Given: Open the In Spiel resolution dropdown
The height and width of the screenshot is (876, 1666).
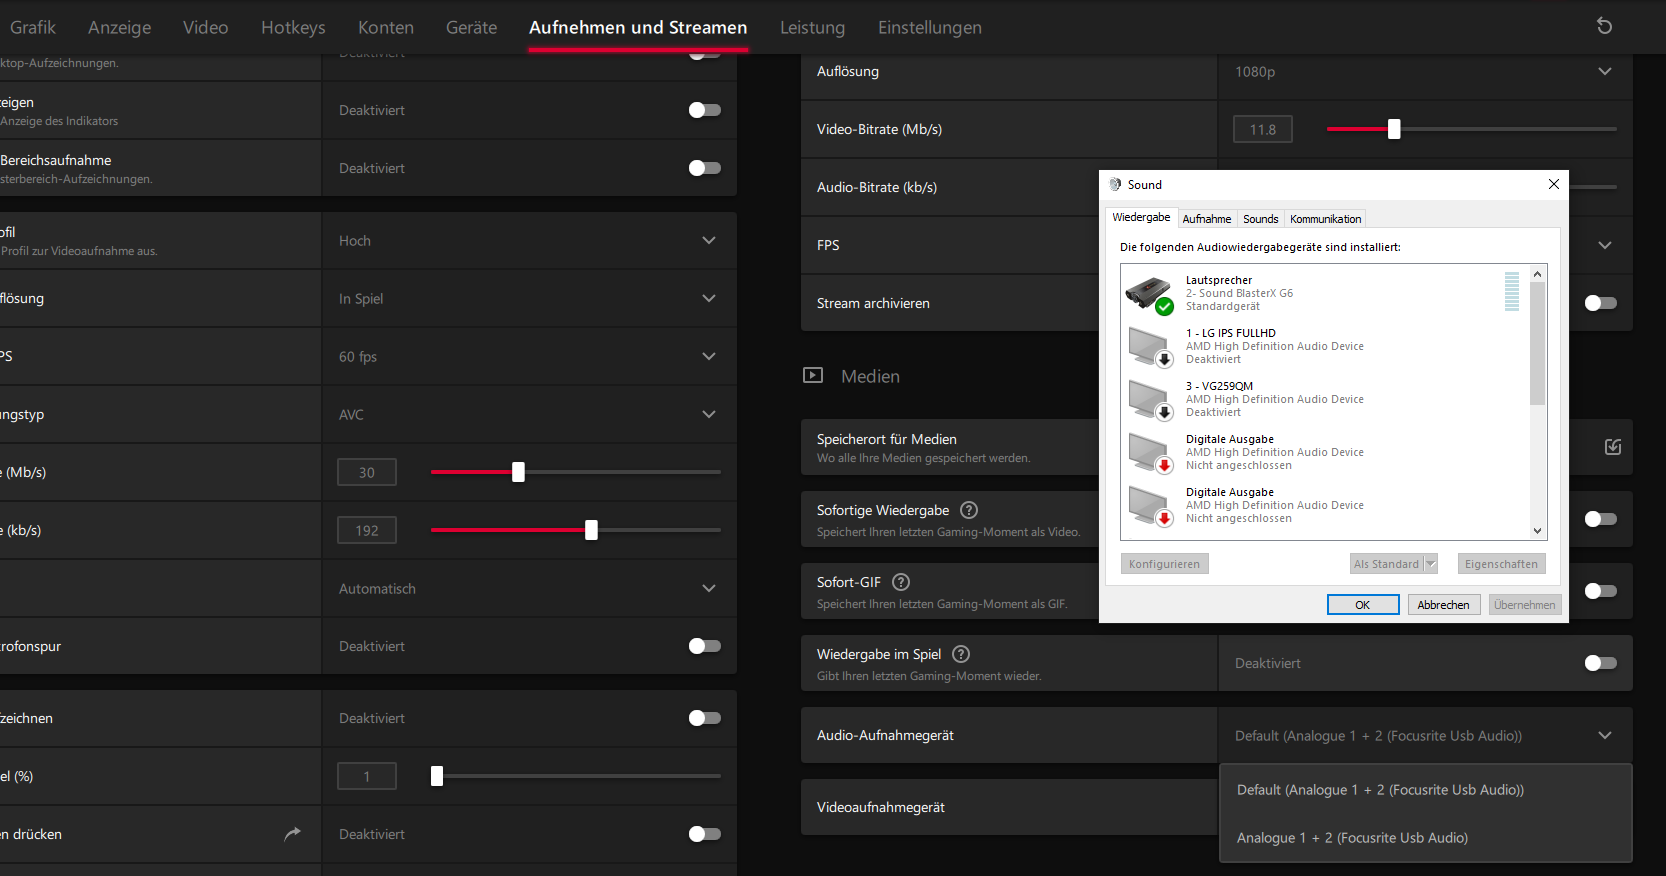Looking at the screenshot, I should pyautogui.click(x=529, y=298).
